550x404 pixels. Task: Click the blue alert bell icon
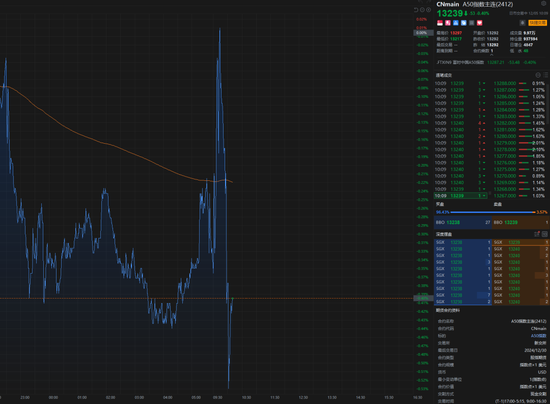click(x=456, y=23)
